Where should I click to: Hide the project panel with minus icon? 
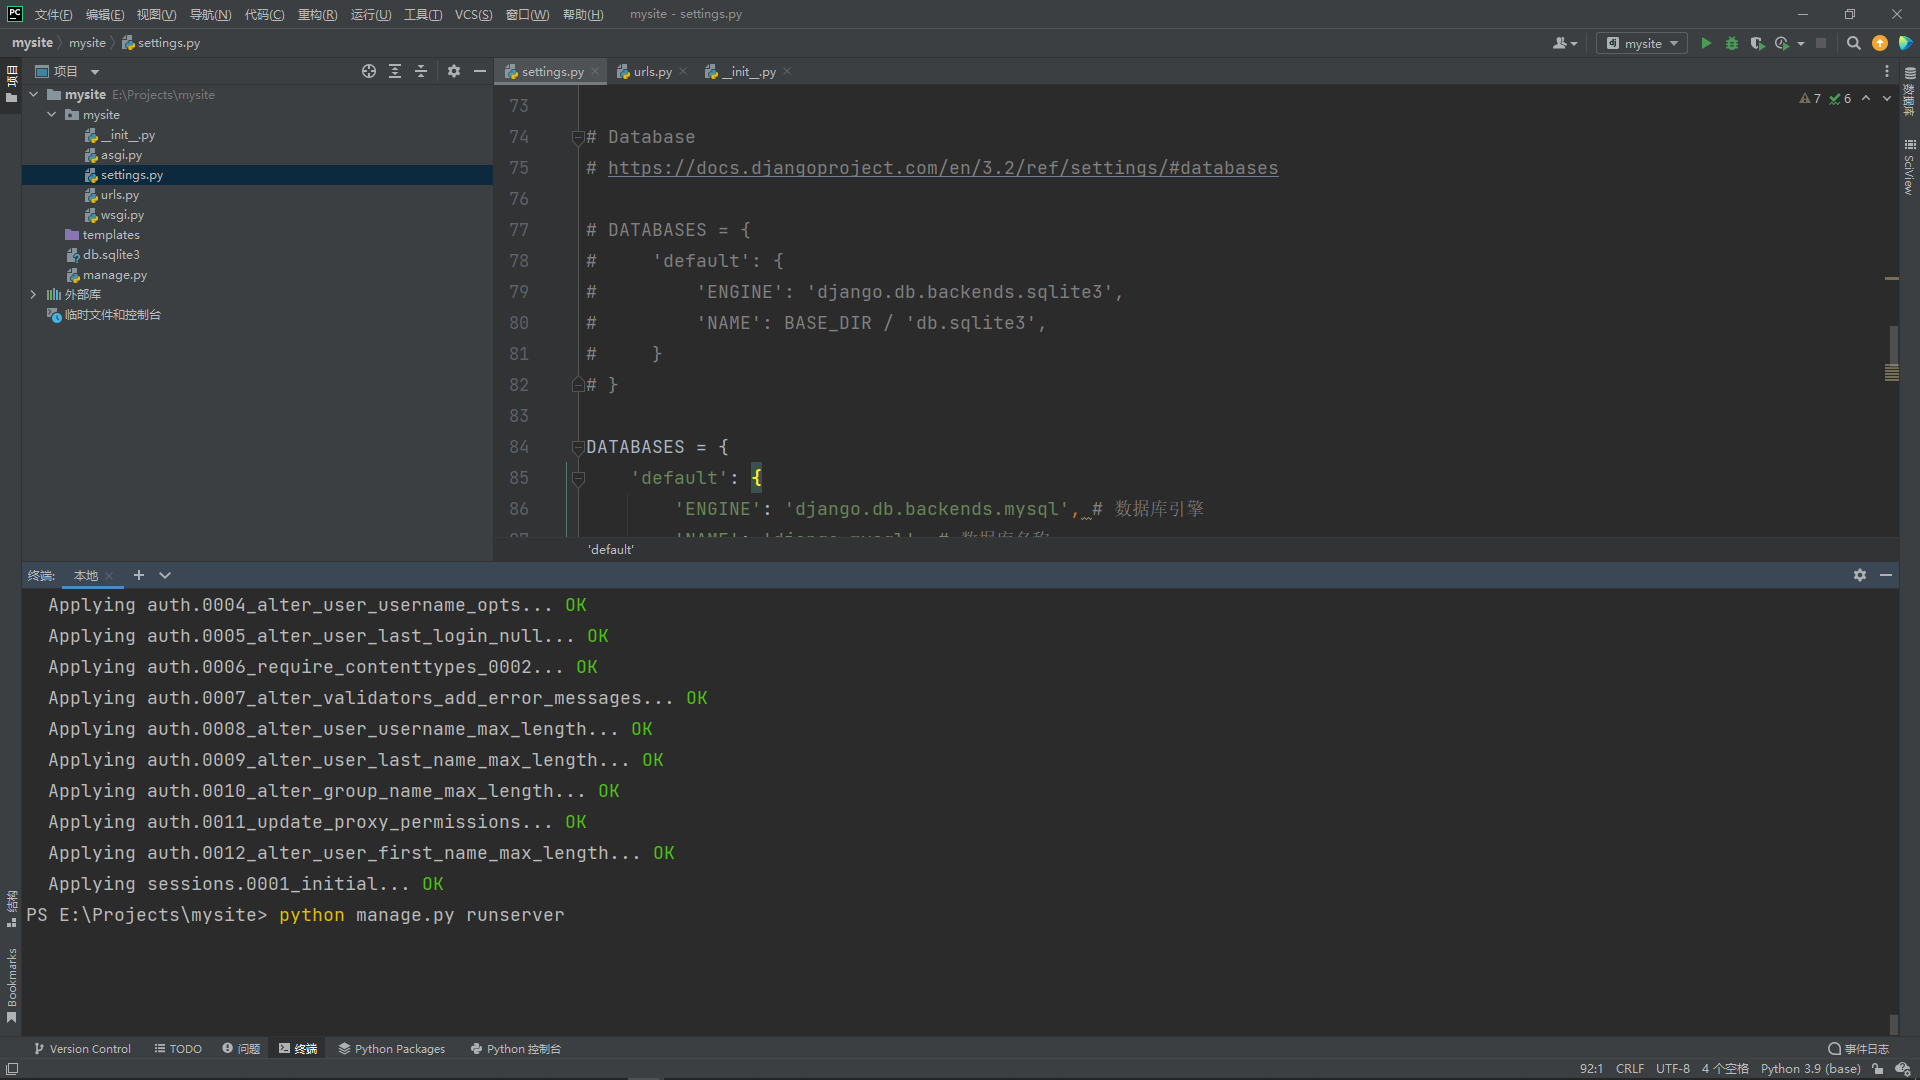coord(480,71)
